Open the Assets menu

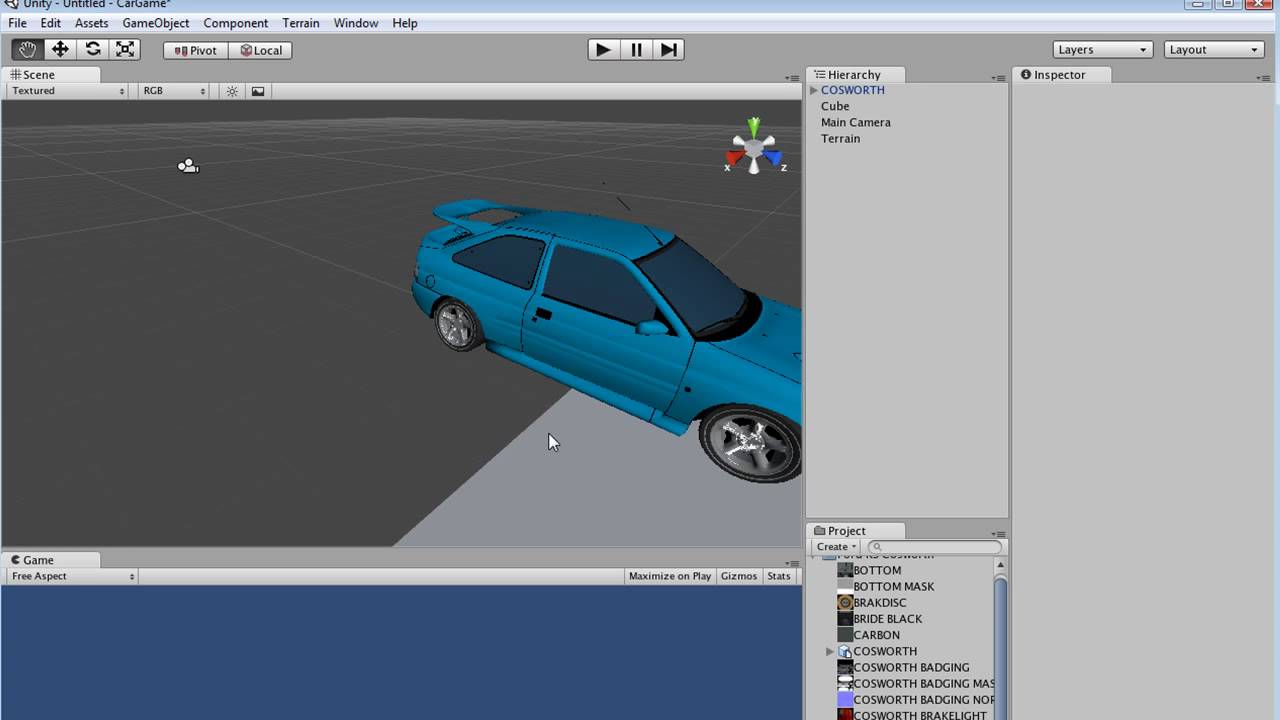(x=91, y=23)
